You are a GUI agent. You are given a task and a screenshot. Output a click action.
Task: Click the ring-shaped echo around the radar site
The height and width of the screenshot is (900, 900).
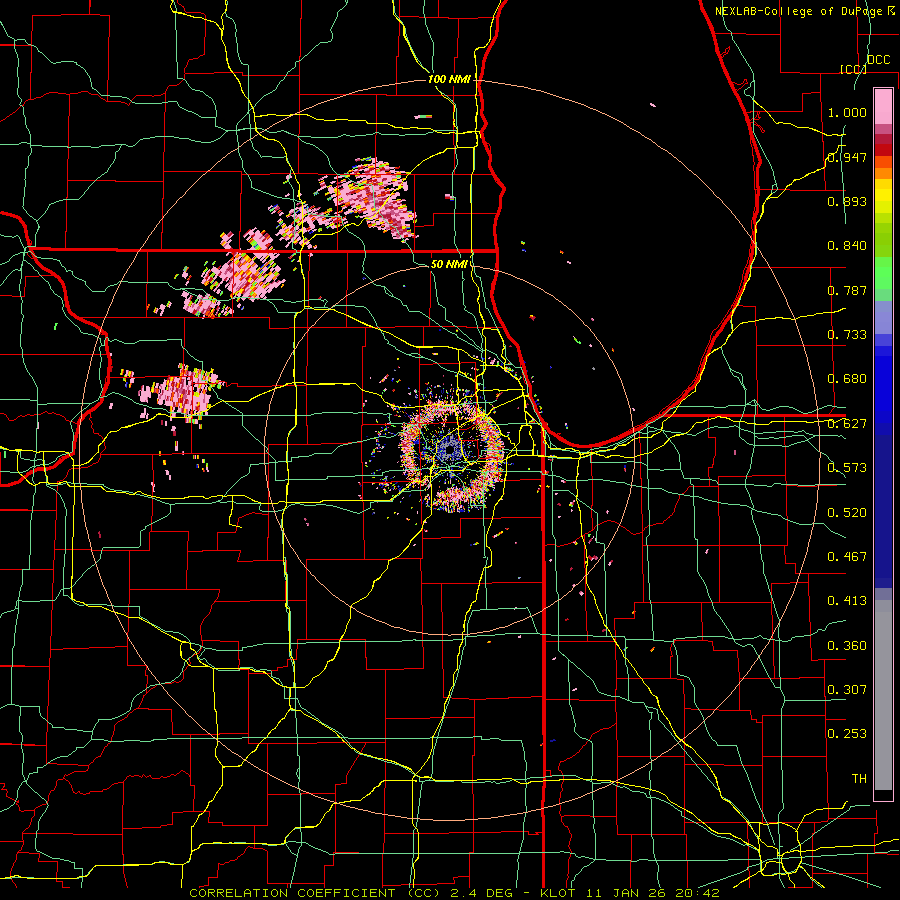(452, 453)
